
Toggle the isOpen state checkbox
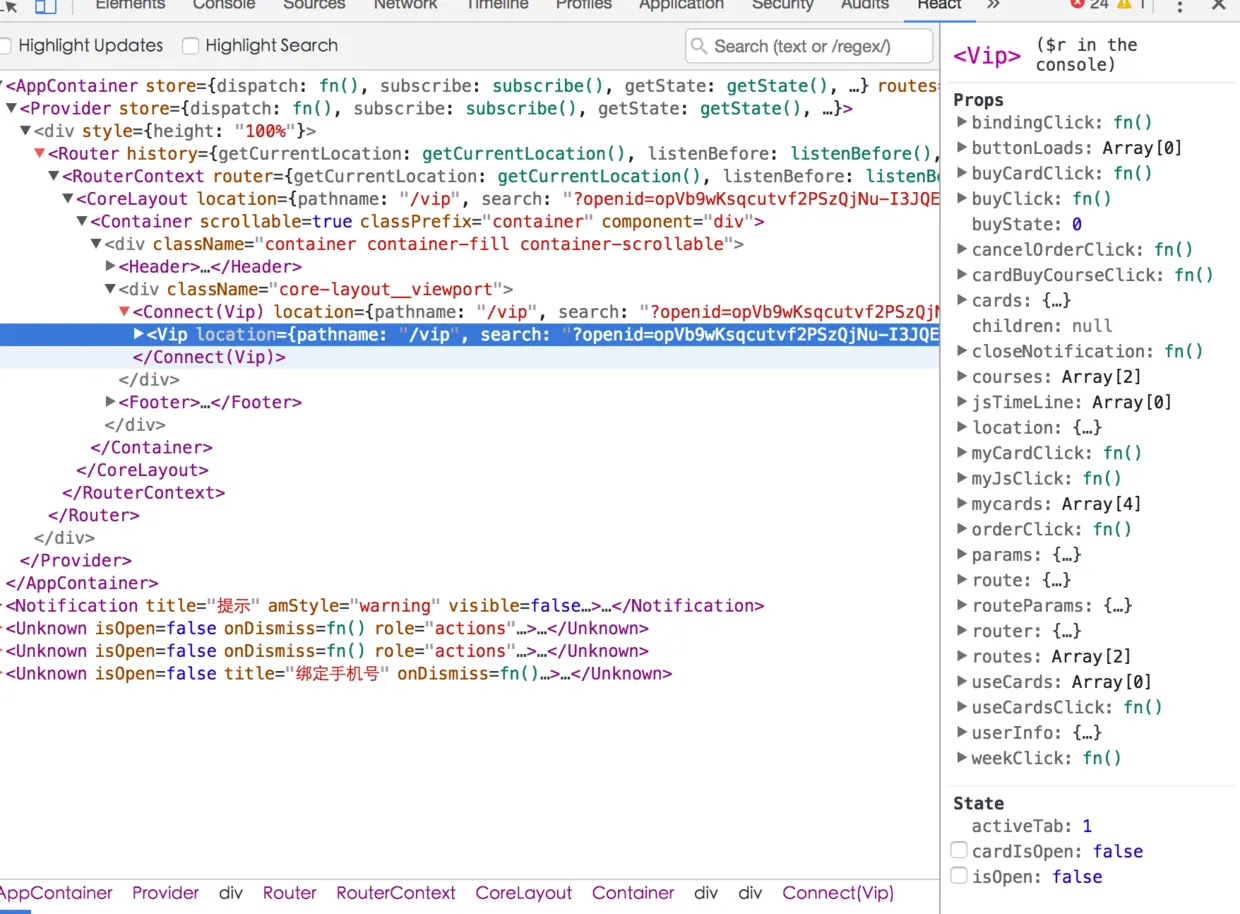tap(959, 876)
